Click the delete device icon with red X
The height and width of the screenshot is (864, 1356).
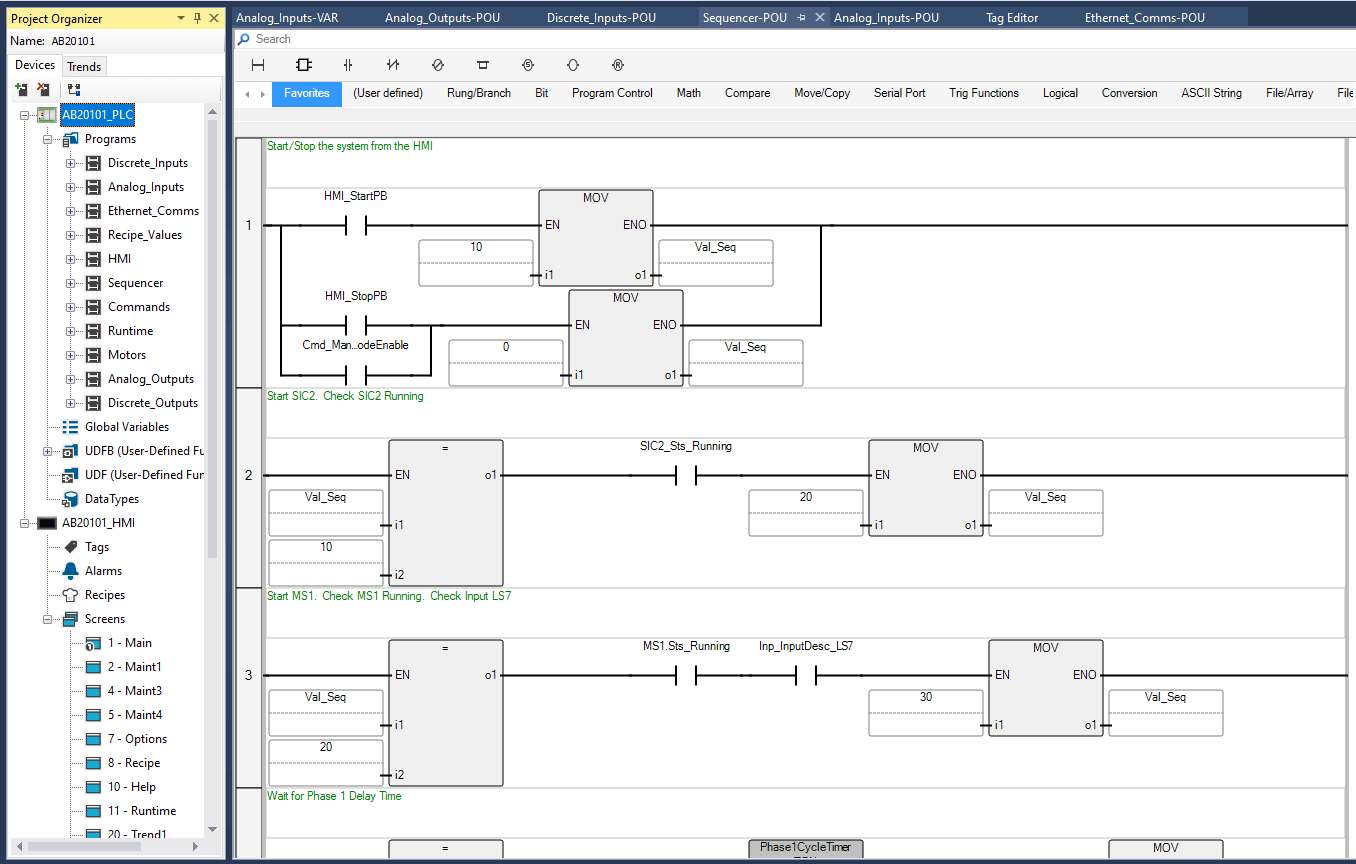tap(43, 89)
